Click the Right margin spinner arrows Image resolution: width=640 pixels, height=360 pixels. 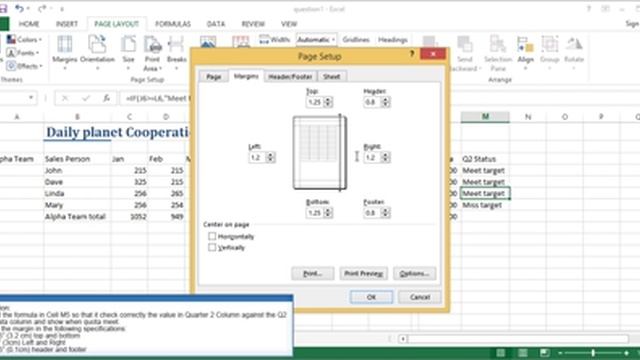click(385, 157)
